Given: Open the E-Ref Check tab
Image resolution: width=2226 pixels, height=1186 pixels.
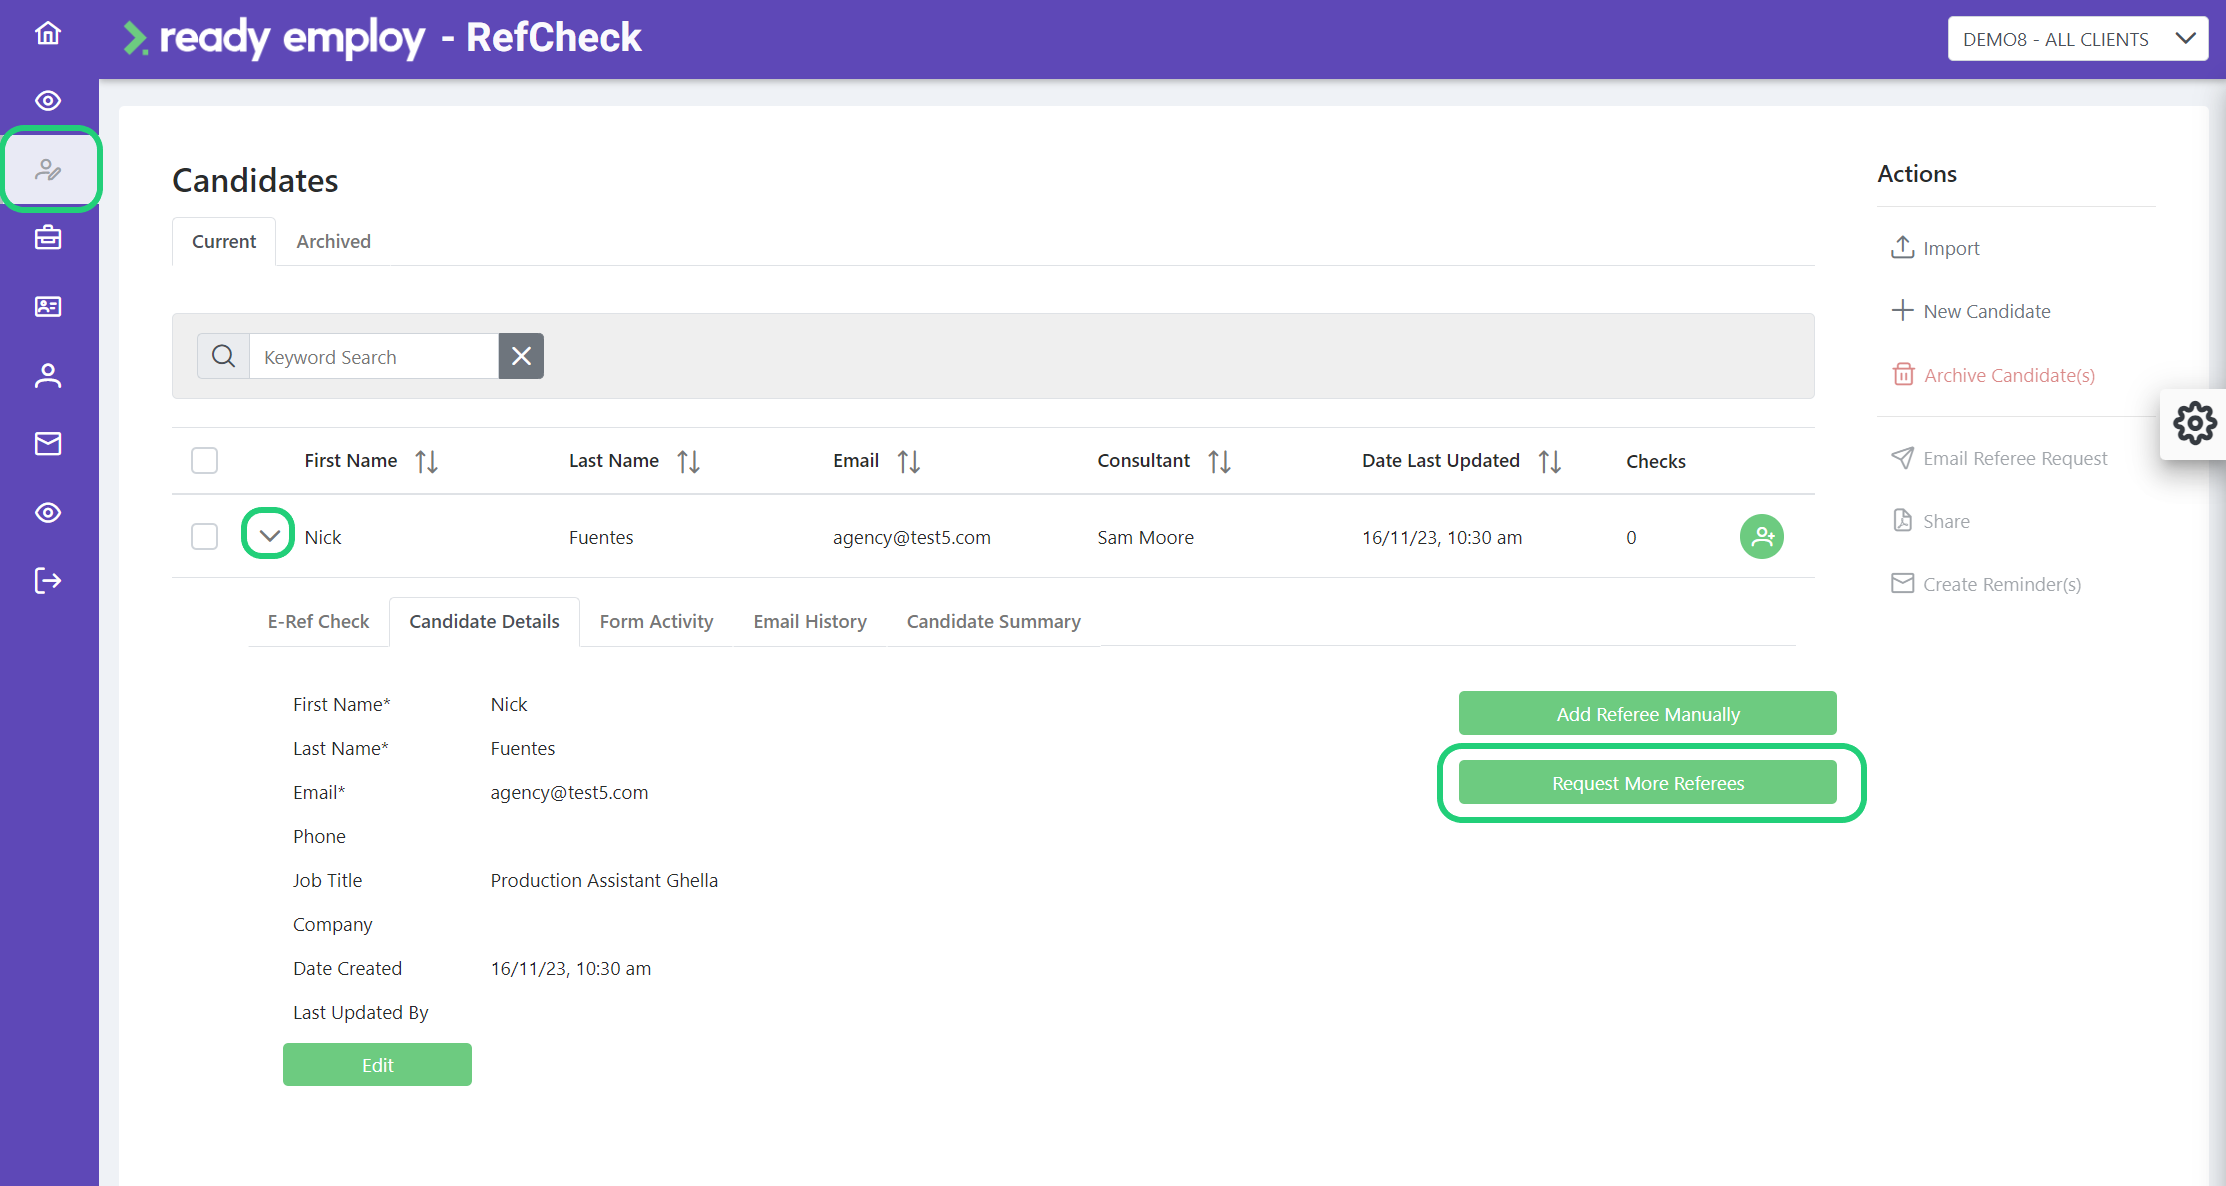Looking at the screenshot, I should click(x=318, y=621).
